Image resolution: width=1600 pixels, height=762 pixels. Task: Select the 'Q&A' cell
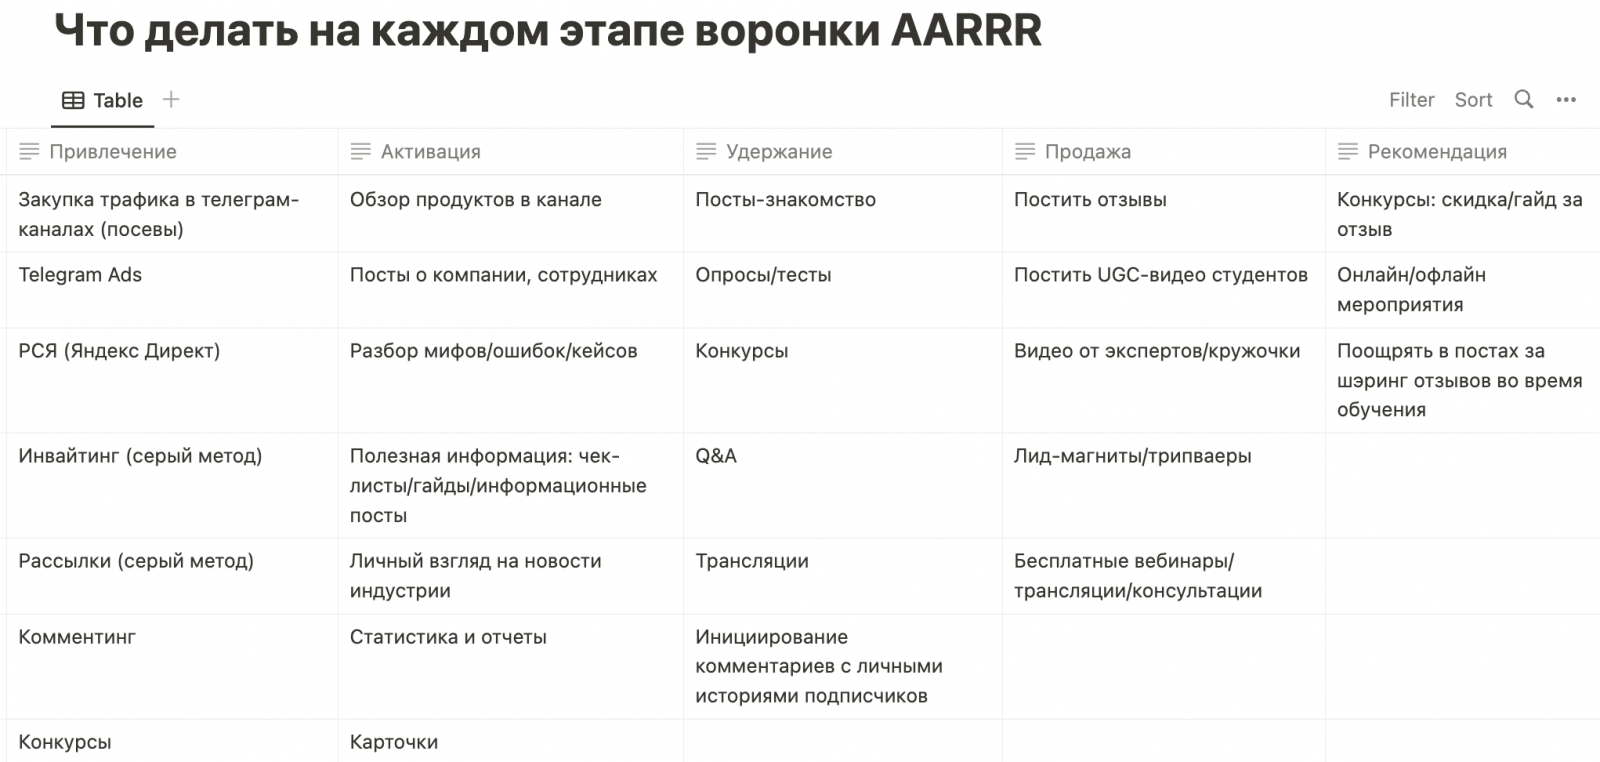click(843, 486)
